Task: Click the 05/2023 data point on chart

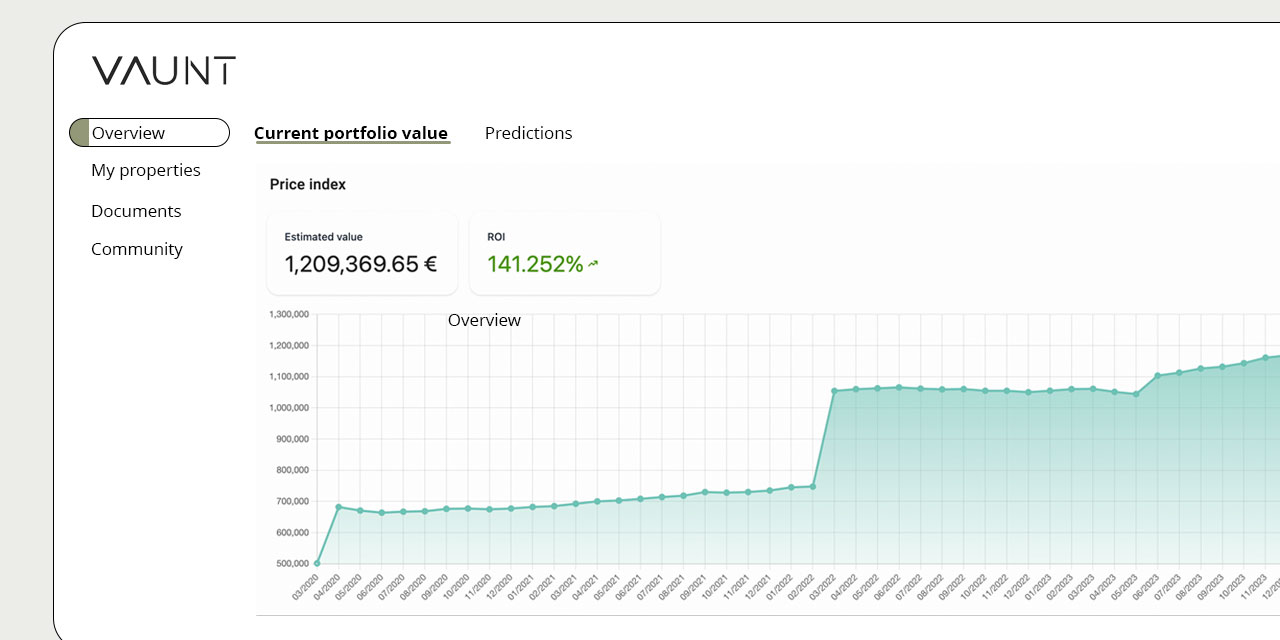Action: (1136, 394)
